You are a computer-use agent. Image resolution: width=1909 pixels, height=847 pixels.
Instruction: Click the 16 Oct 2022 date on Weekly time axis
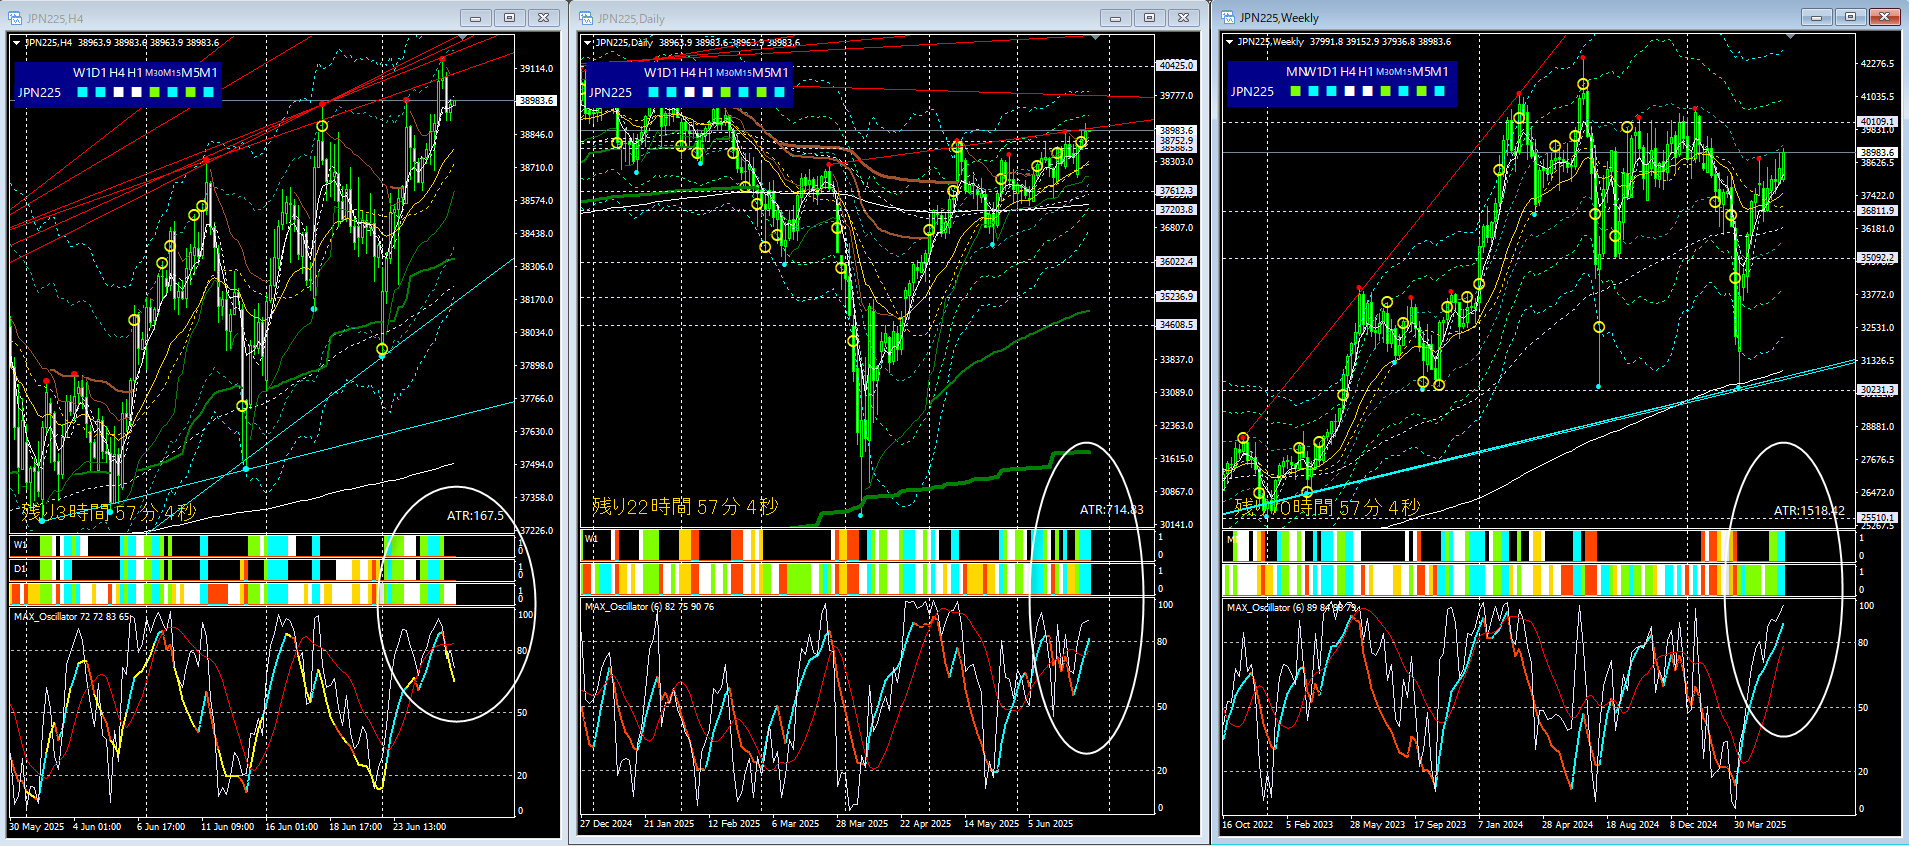coord(1247,825)
